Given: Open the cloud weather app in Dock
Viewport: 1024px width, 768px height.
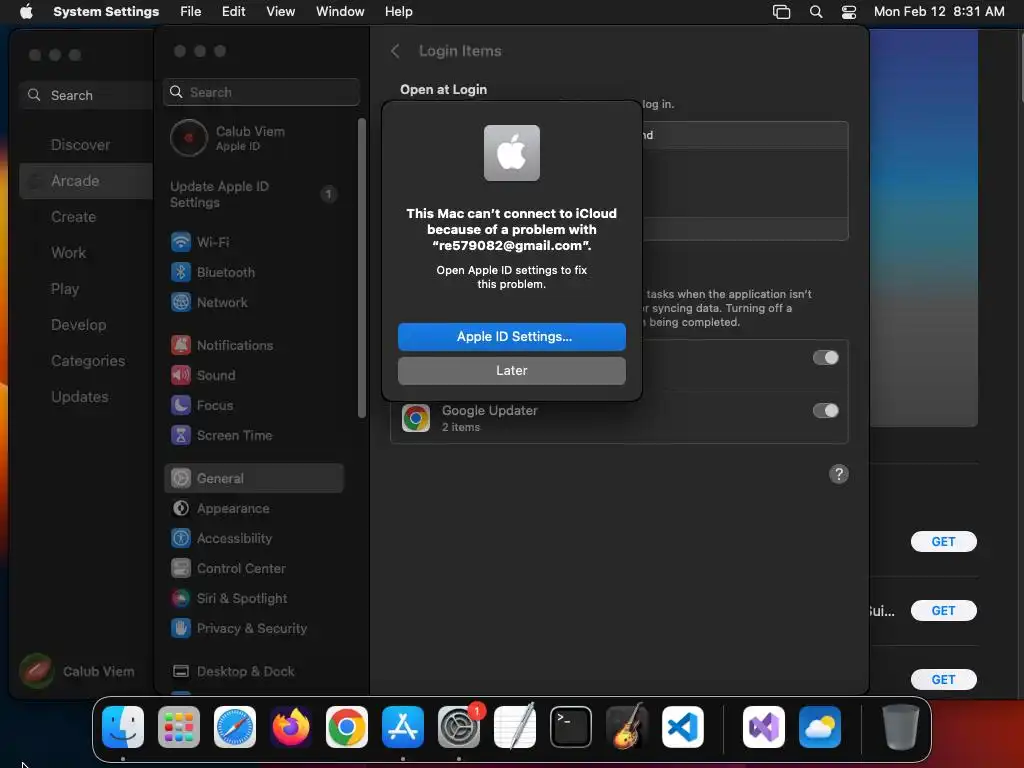Looking at the screenshot, I should point(820,727).
